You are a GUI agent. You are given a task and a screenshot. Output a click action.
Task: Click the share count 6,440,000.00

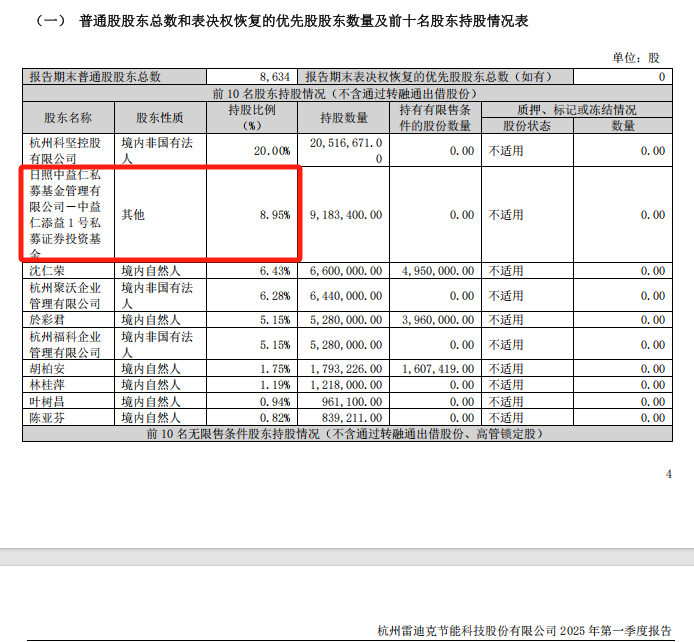(346, 296)
